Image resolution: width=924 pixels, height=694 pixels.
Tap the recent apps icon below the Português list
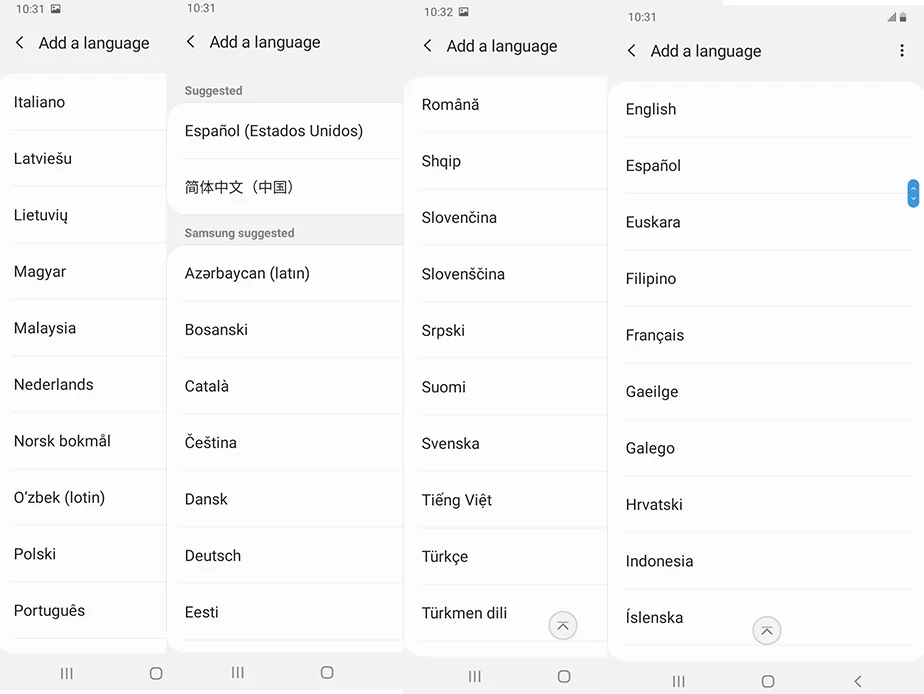tap(67, 673)
